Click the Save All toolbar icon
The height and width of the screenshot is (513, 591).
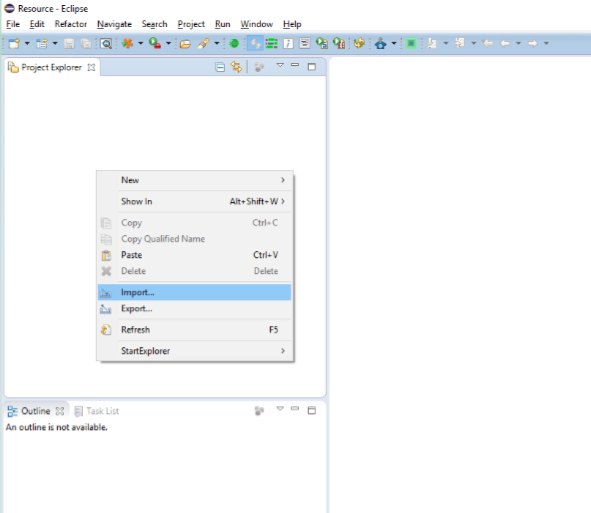point(86,44)
